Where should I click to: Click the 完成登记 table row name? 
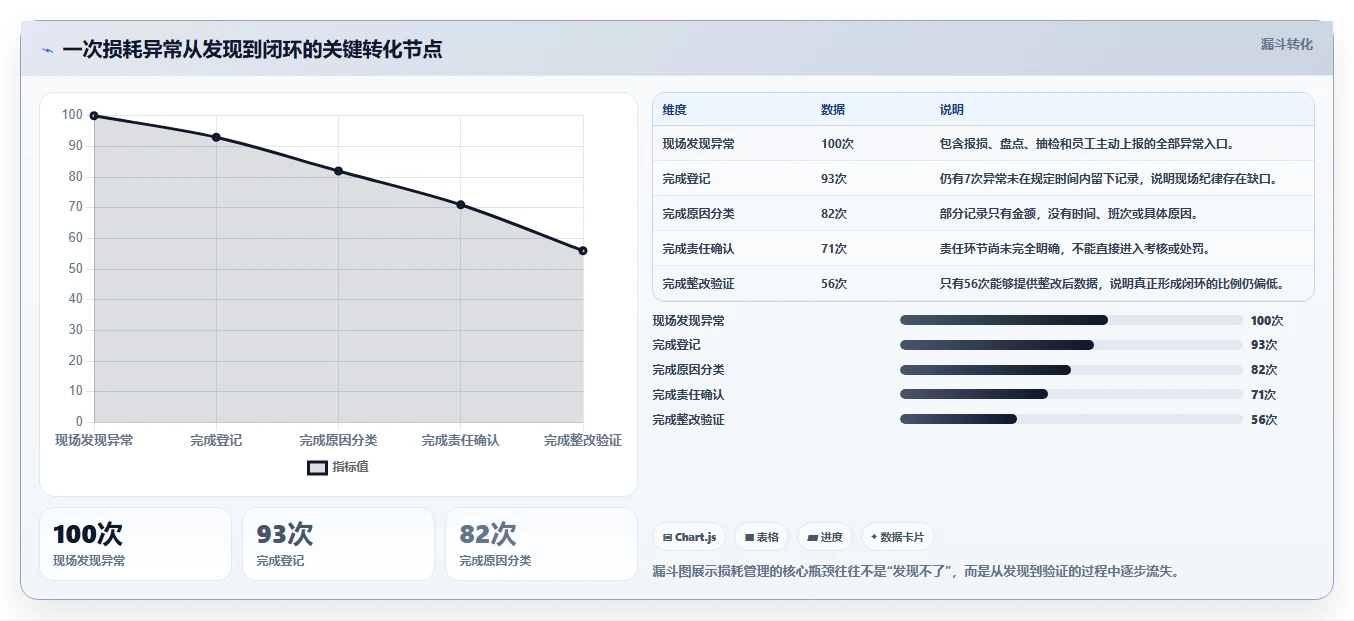tap(686, 179)
